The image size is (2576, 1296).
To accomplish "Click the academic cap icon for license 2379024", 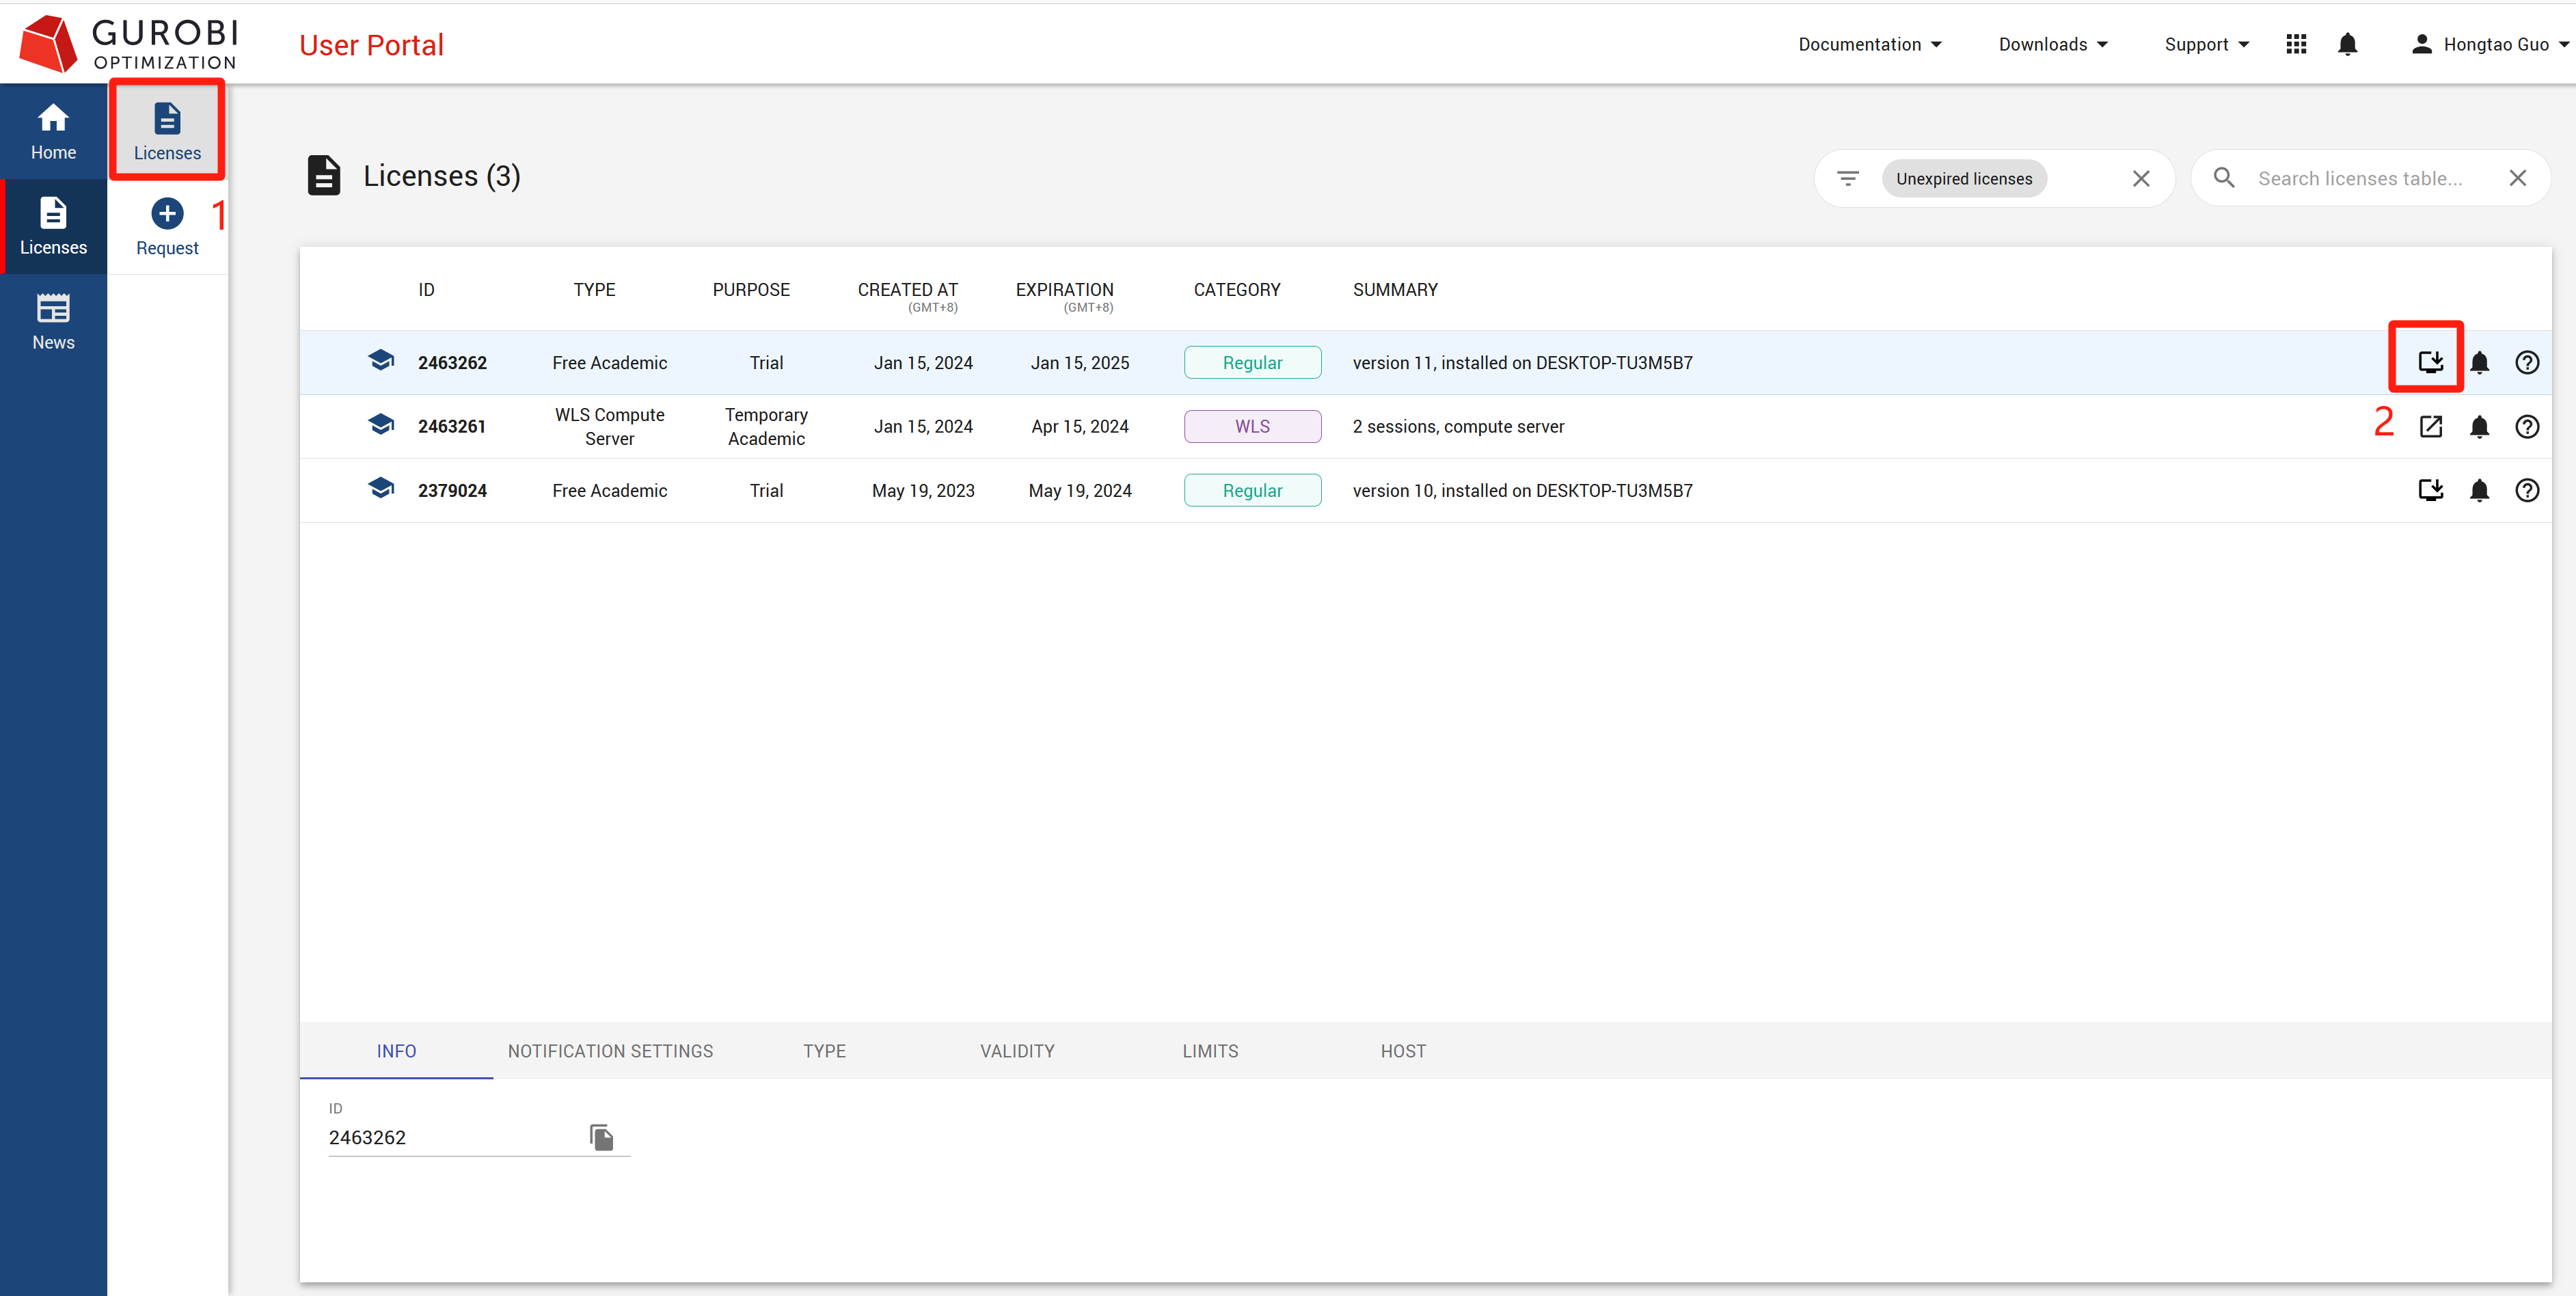I will (x=381, y=488).
